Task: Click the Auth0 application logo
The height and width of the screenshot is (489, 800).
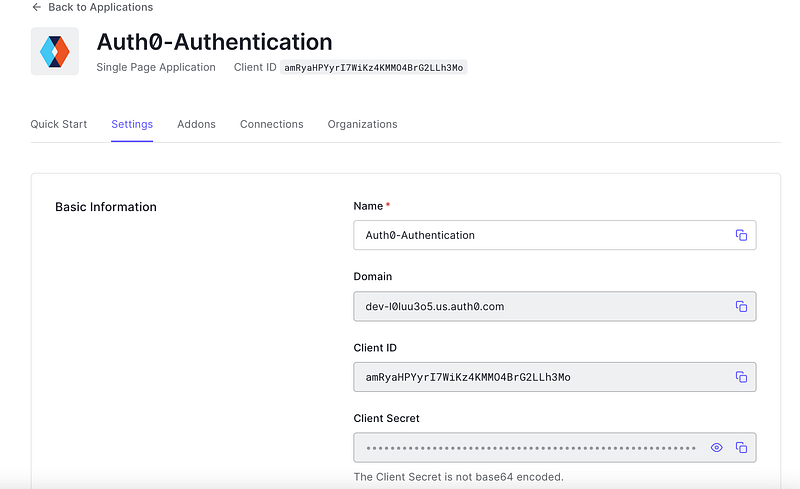Action: (x=55, y=51)
